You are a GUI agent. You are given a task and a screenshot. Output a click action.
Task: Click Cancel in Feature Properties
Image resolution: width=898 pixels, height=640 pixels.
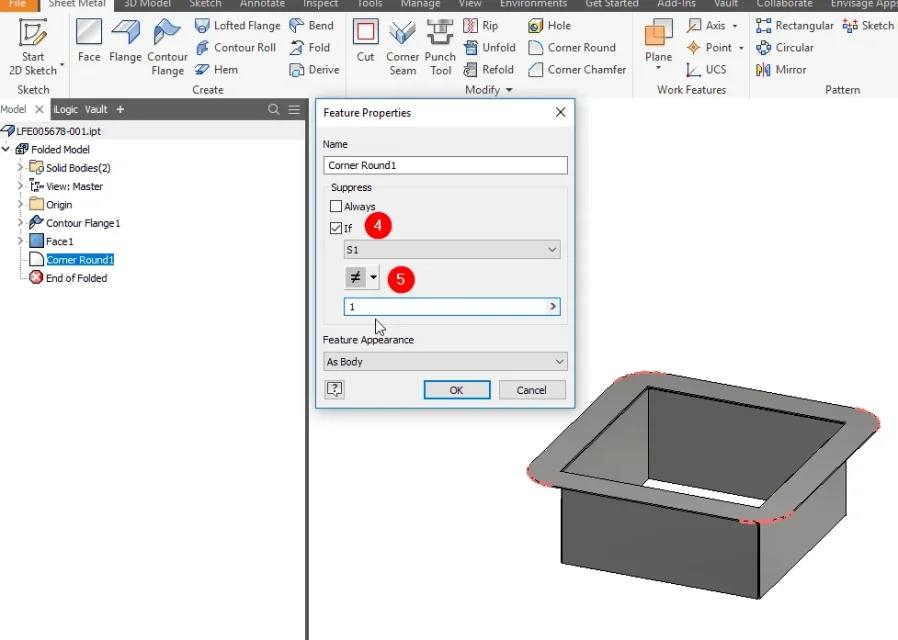[531, 390]
